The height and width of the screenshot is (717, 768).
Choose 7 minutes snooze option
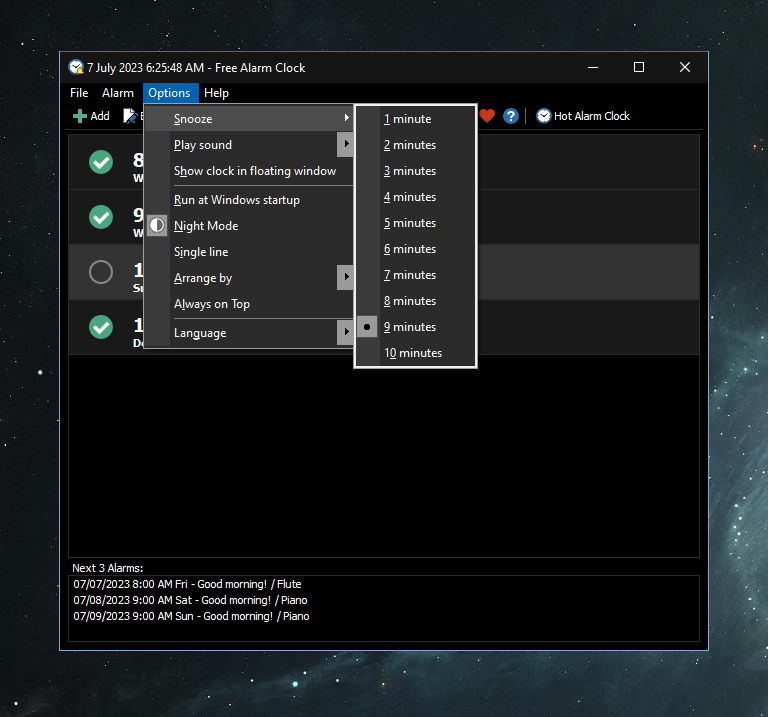click(415, 275)
